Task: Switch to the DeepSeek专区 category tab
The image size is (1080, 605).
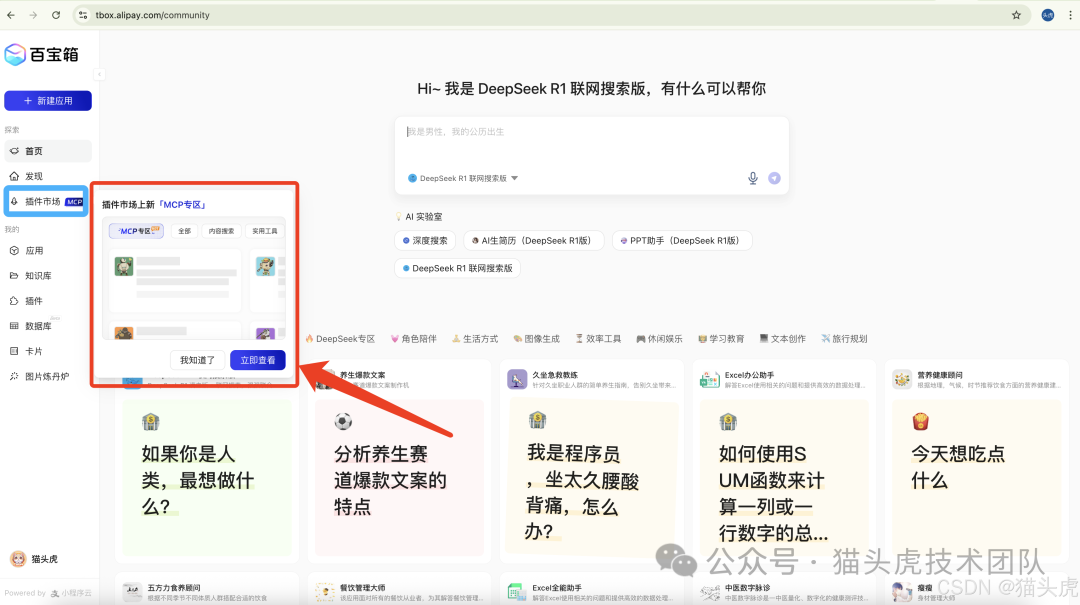Action: click(340, 339)
